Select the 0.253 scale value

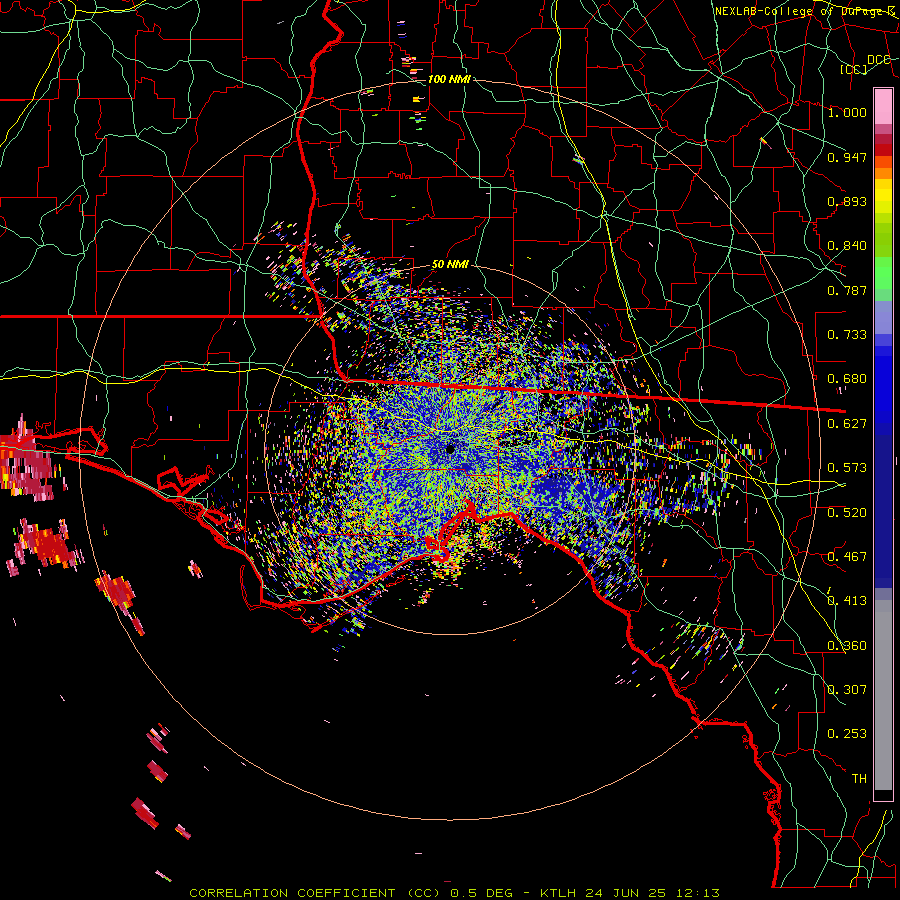point(847,734)
